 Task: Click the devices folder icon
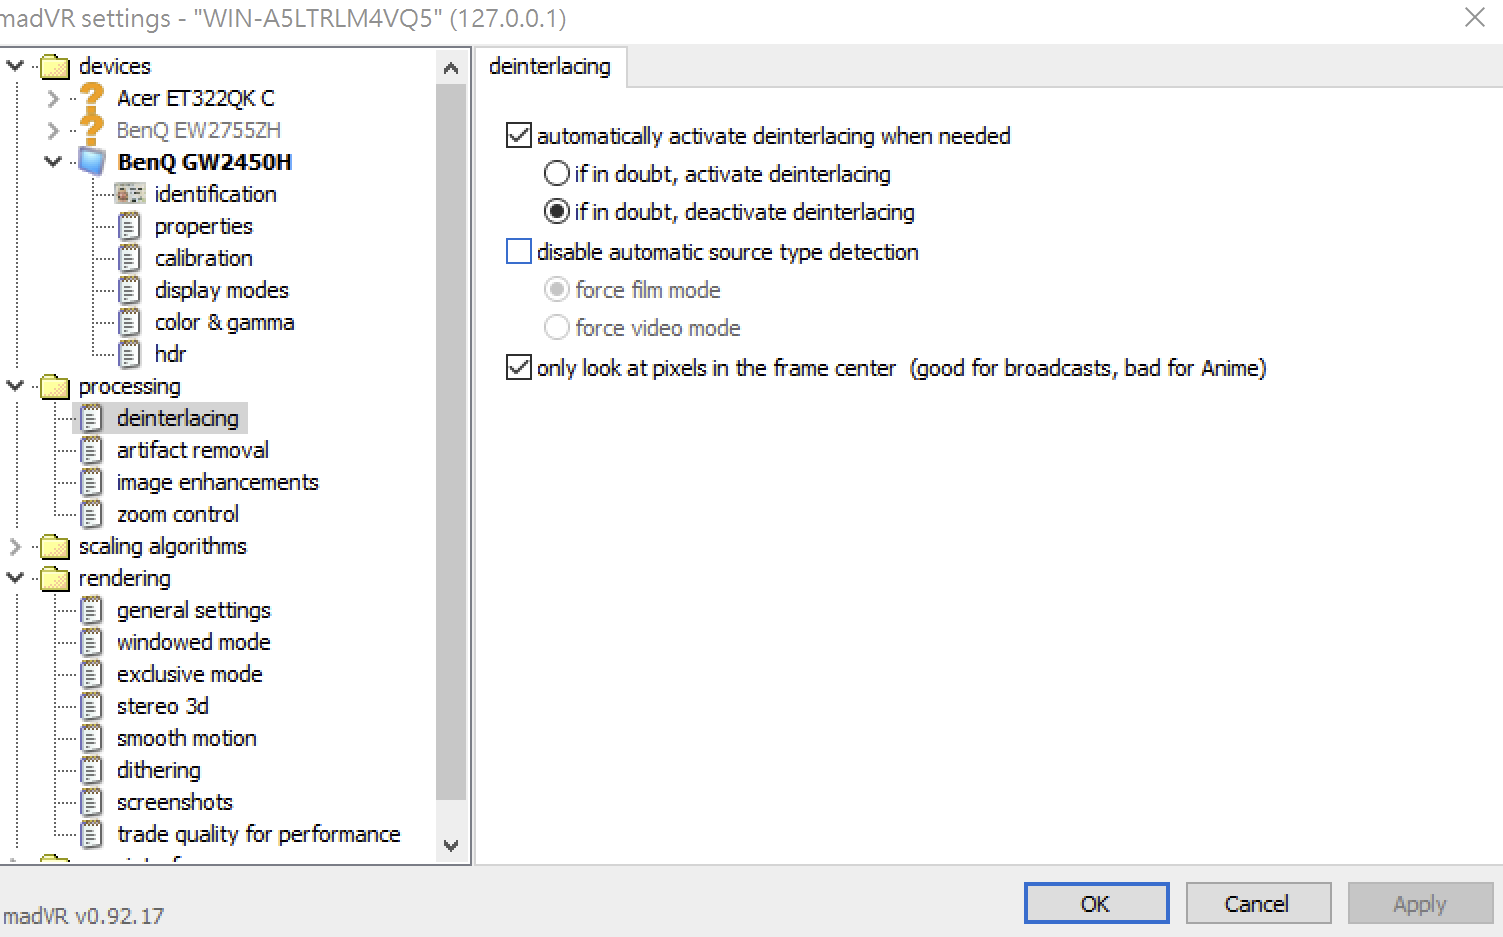click(55, 67)
